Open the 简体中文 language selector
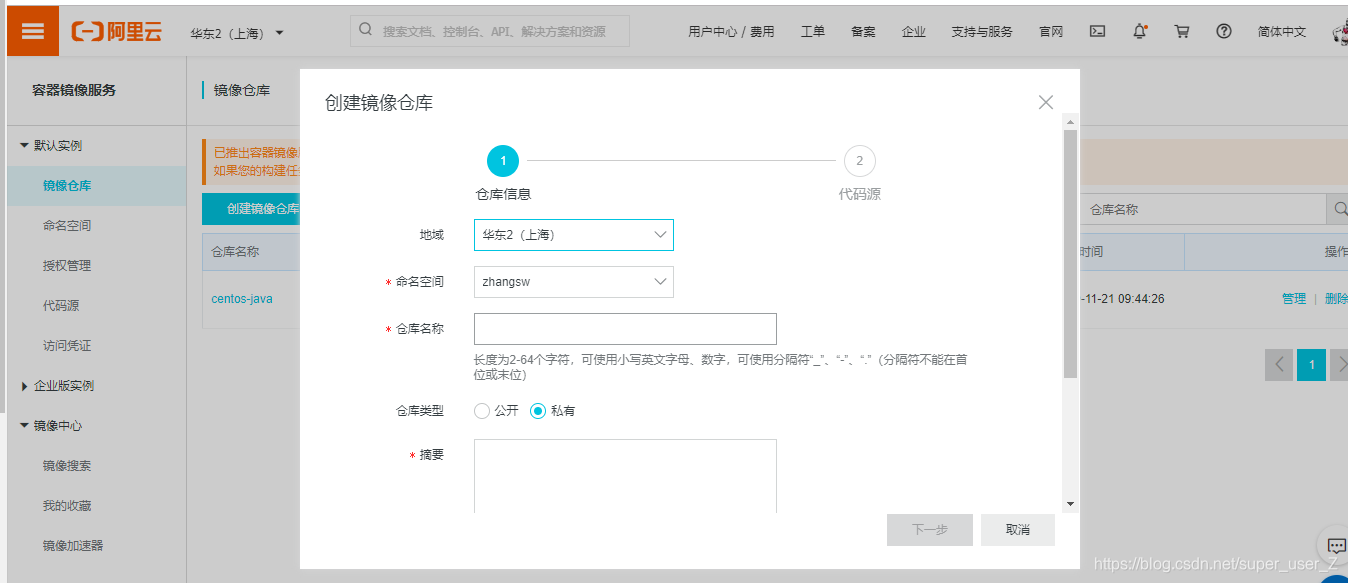Image resolution: width=1348 pixels, height=583 pixels. coord(1282,32)
